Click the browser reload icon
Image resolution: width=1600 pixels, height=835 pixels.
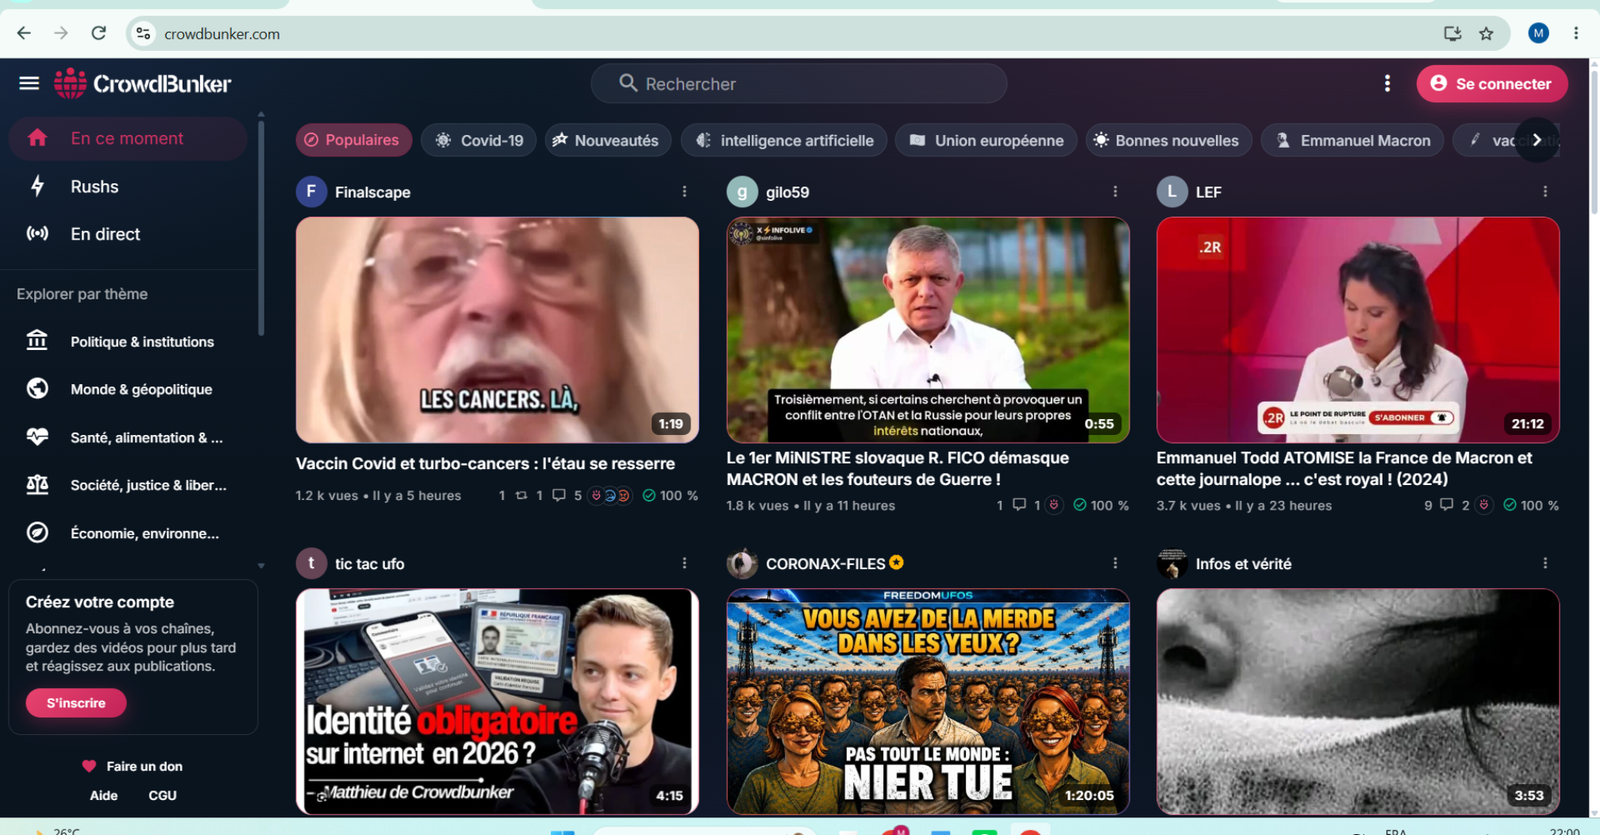[98, 33]
